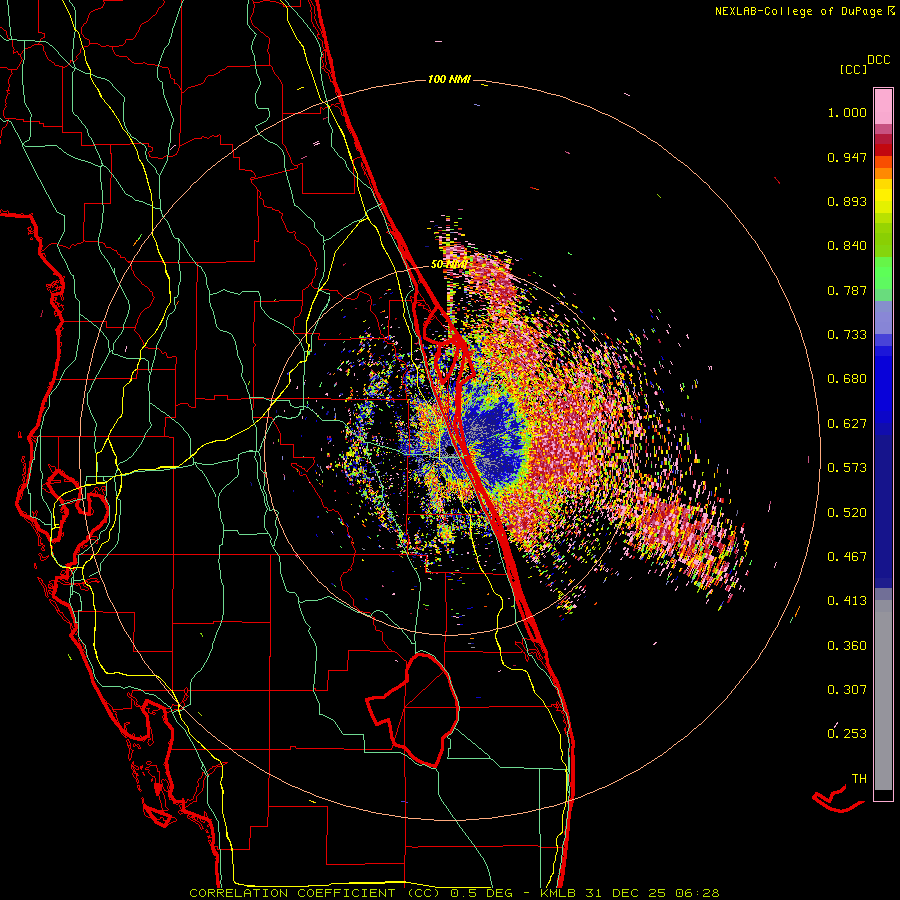The width and height of the screenshot is (900, 900).
Task: Click the TH threshold label
Action: 859,779
